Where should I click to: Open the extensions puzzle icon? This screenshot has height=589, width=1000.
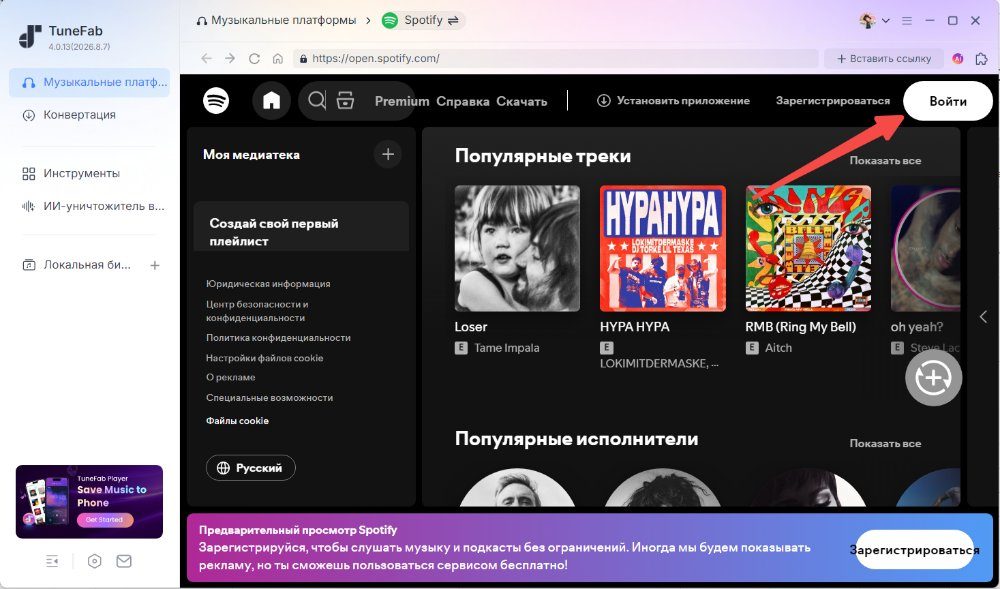point(982,59)
